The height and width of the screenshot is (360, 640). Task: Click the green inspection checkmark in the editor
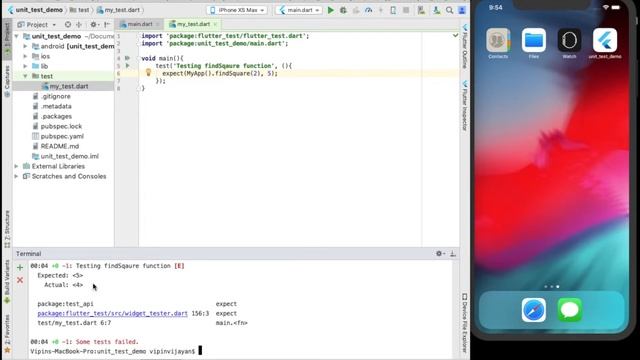point(455,36)
